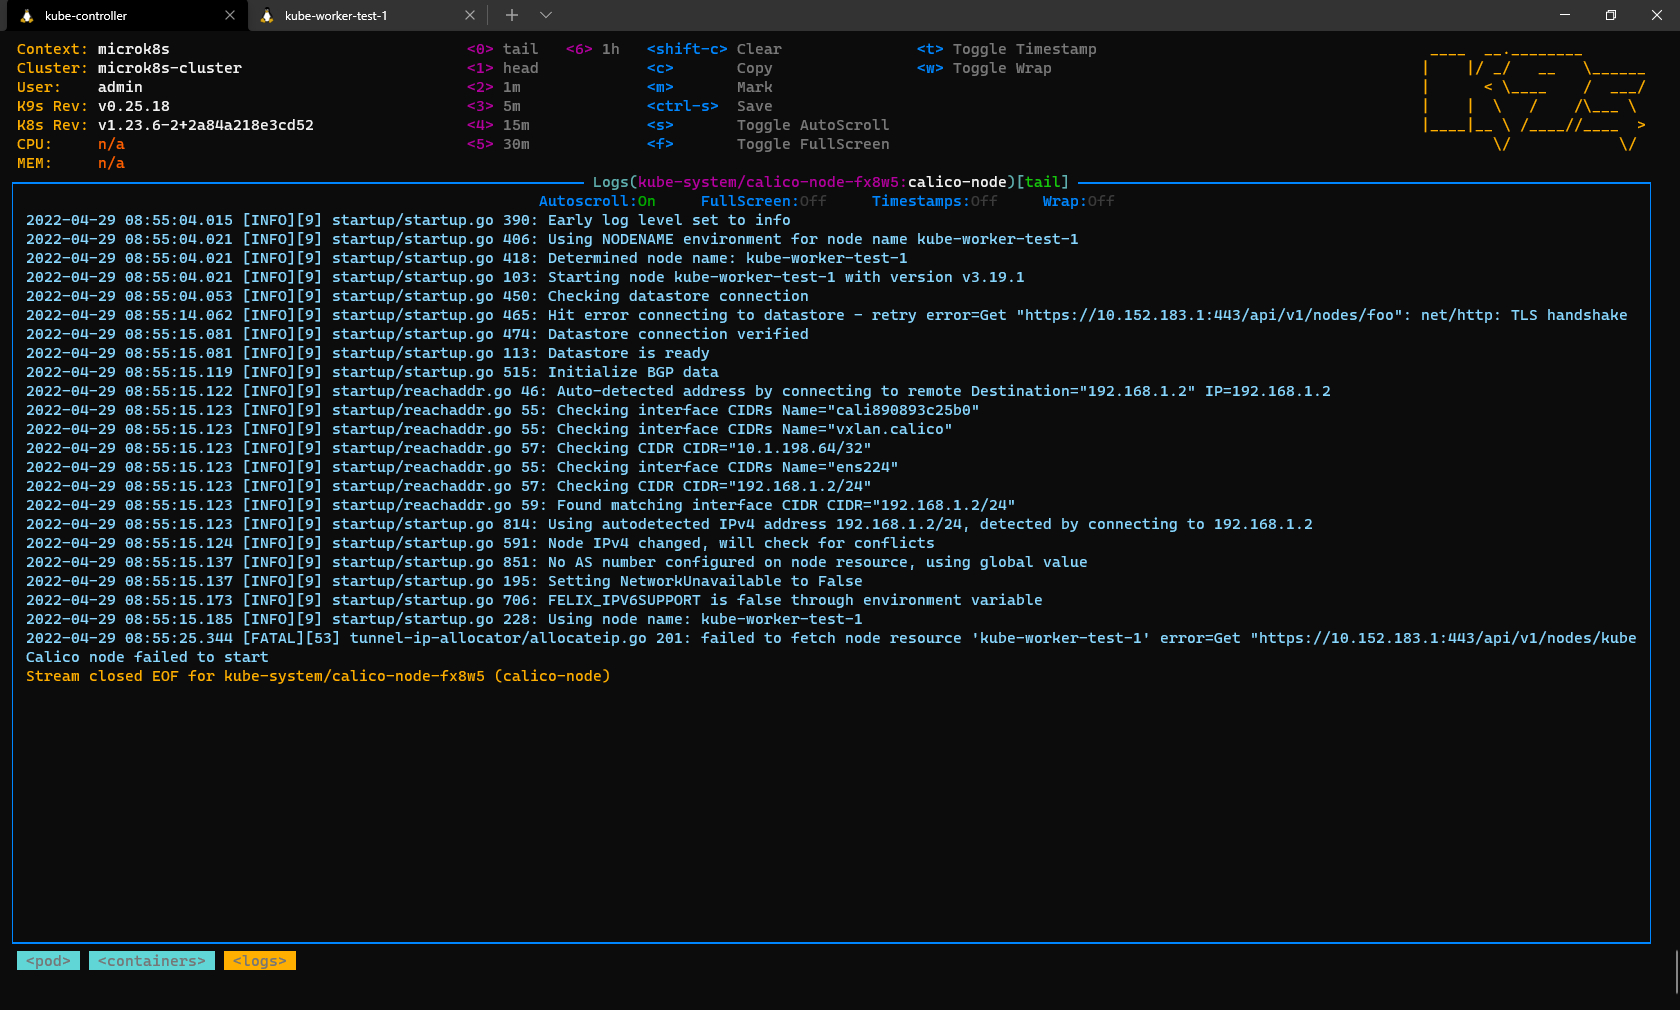The height and width of the screenshot is (1010, 1680).
Task: Click the terminal icon on kube-controller tab
Action: pos(30,15)
